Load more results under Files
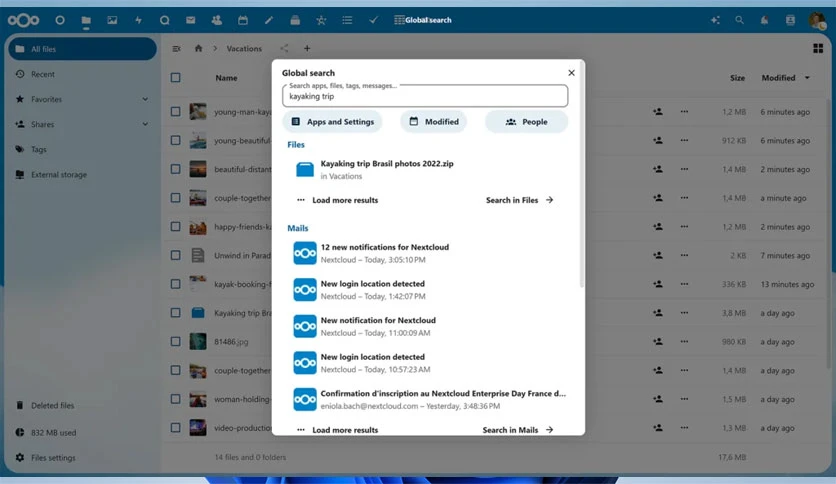Image resolution: width=836 pixels, height=484 pixels. pos(337,200)
